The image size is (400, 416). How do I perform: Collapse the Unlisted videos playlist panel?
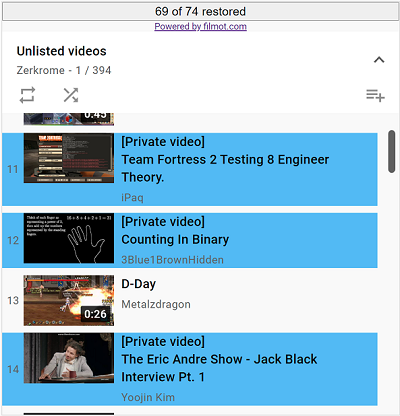click(x=379, y=60)
